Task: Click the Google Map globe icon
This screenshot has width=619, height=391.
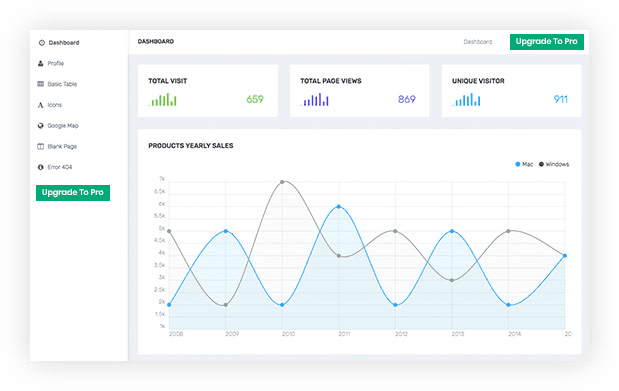Action: (41, 126)
